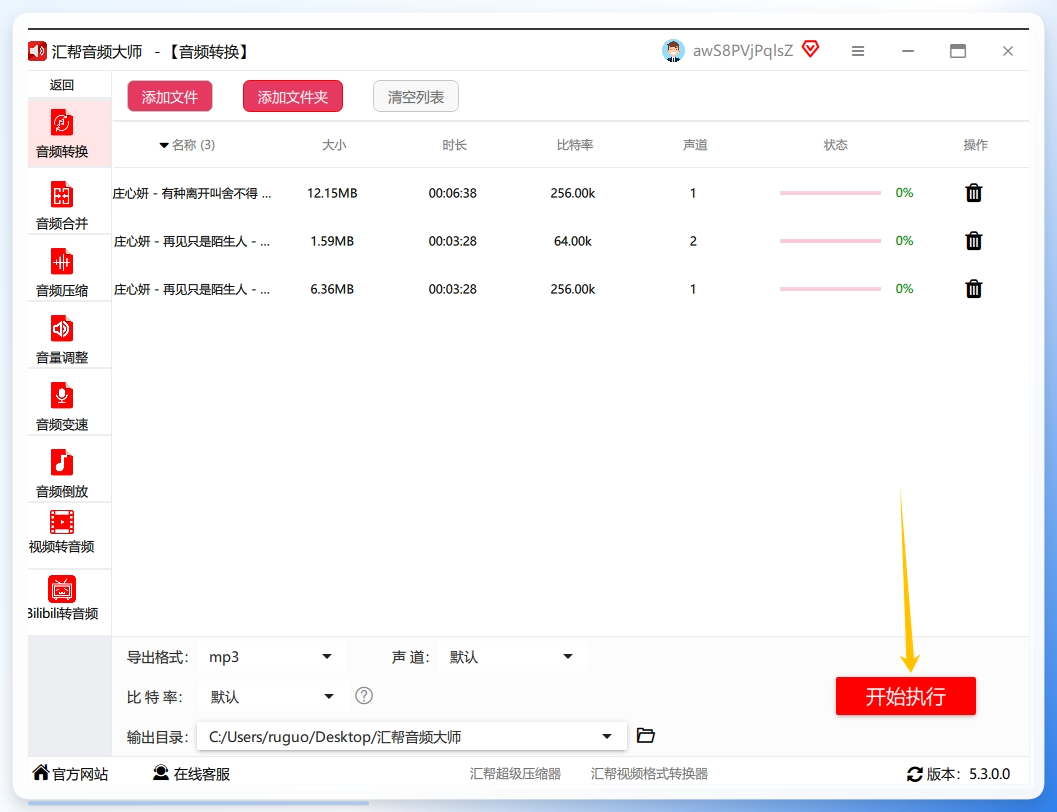Open the 汇帮超级压缩器 link

click(x=515, y=774)
